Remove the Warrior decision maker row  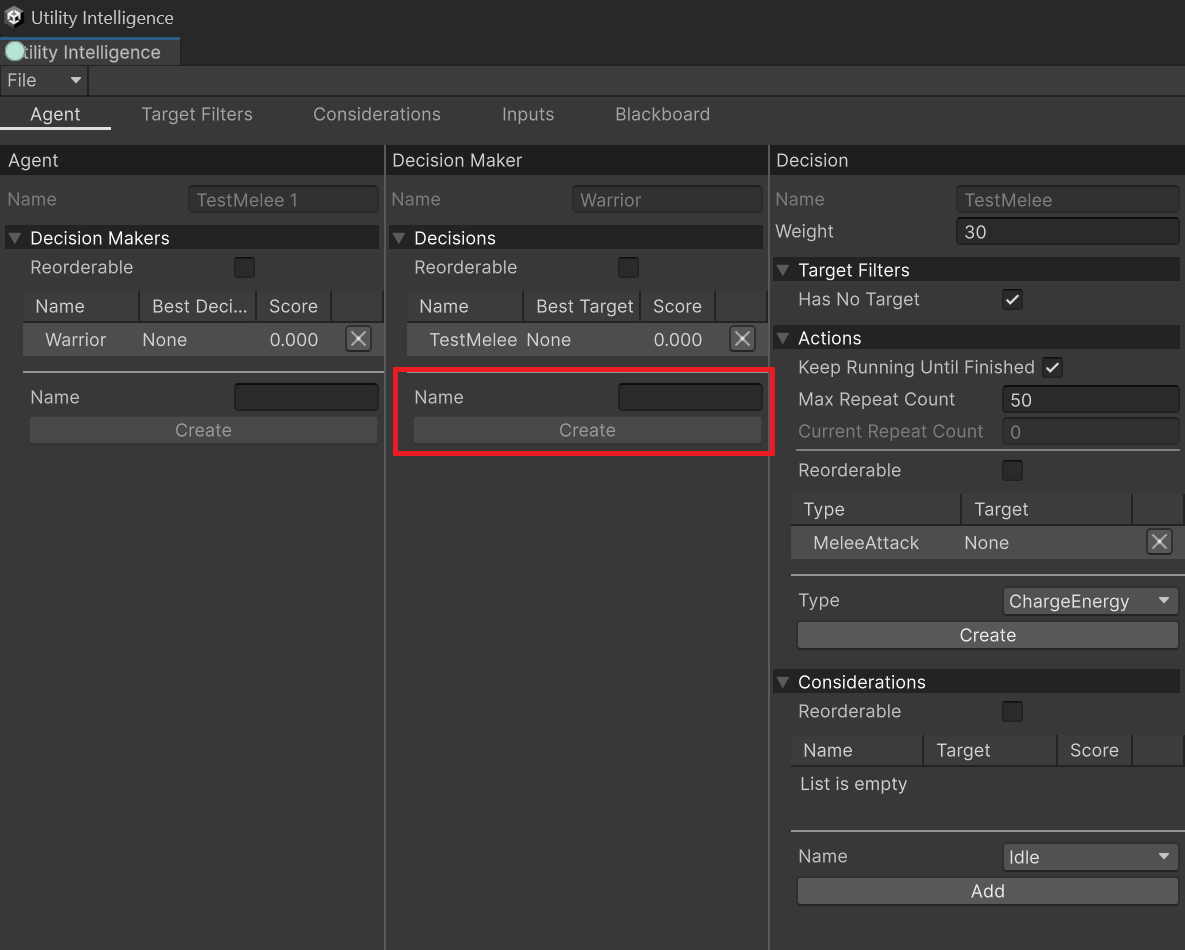tap(358, 339)
